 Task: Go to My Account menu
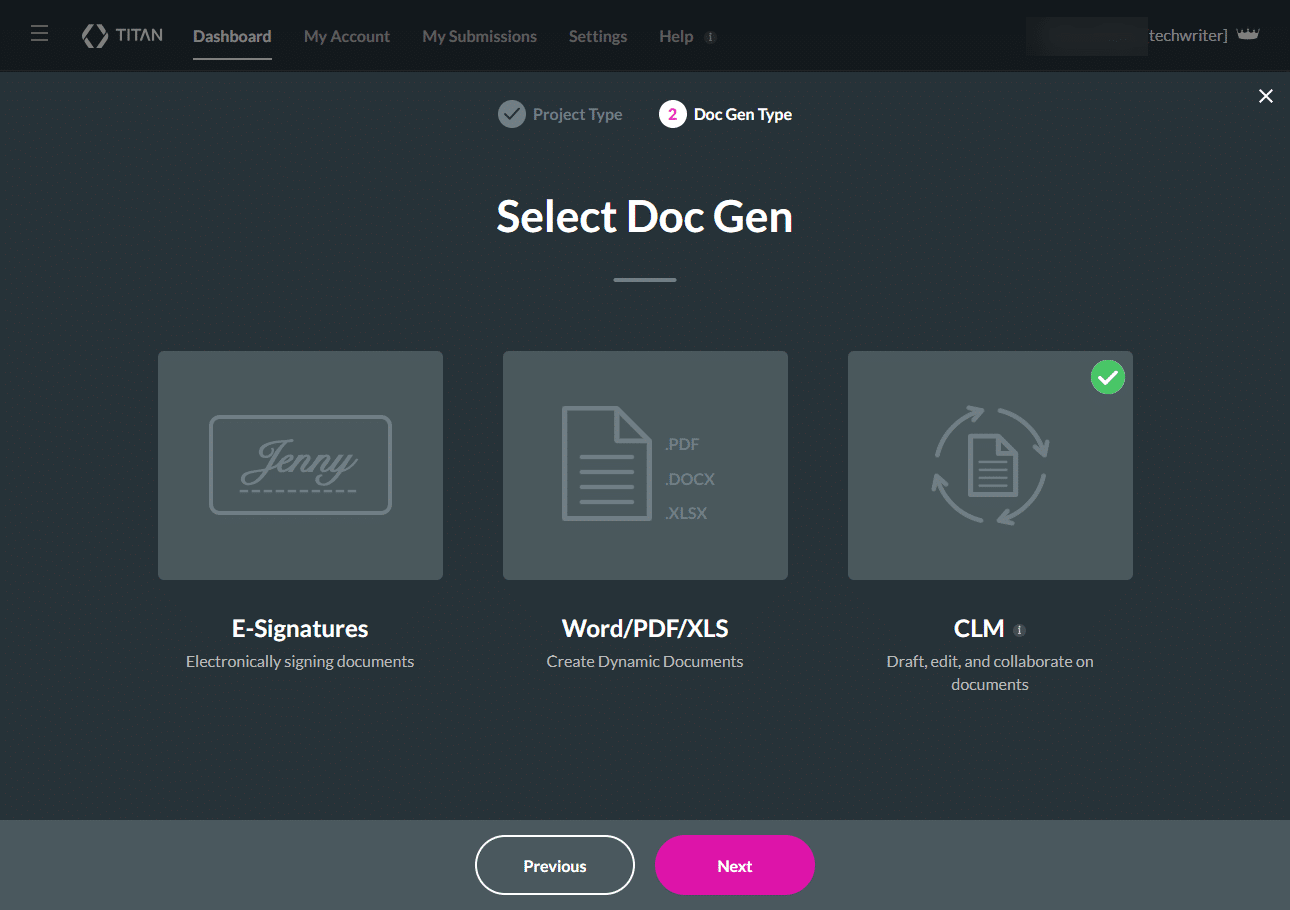(x=347, y=36)
